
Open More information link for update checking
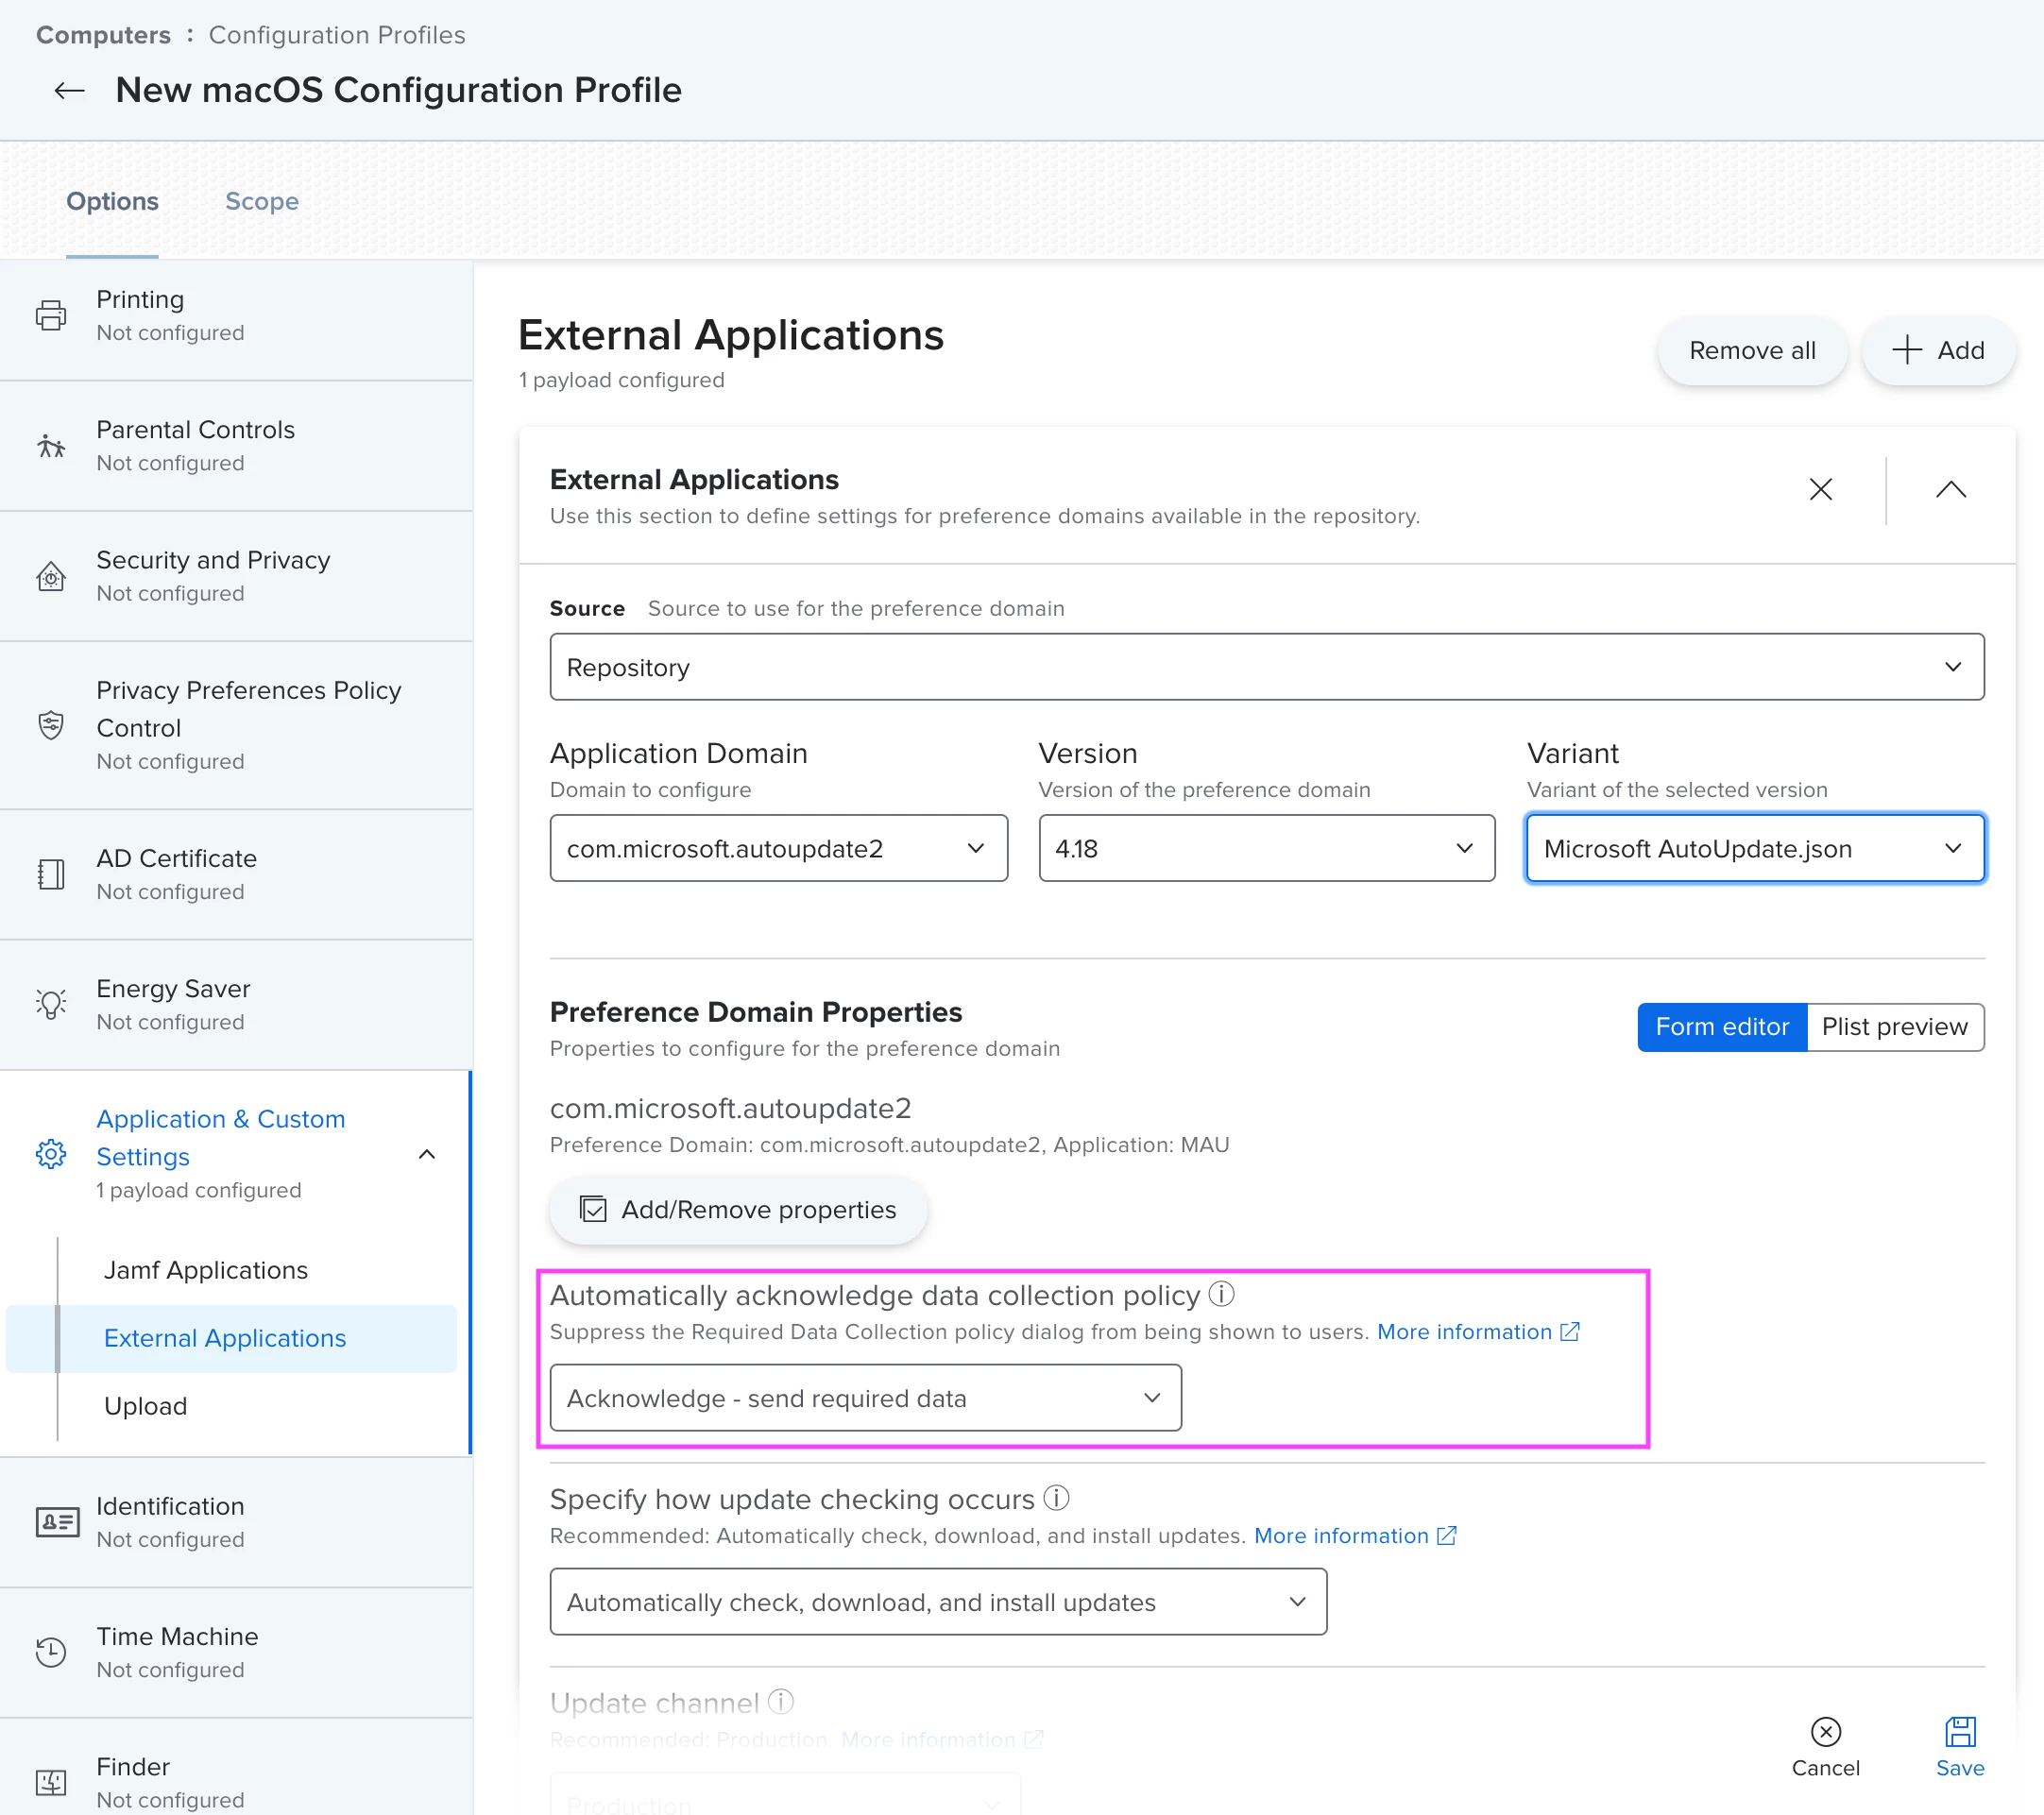1341,1535
